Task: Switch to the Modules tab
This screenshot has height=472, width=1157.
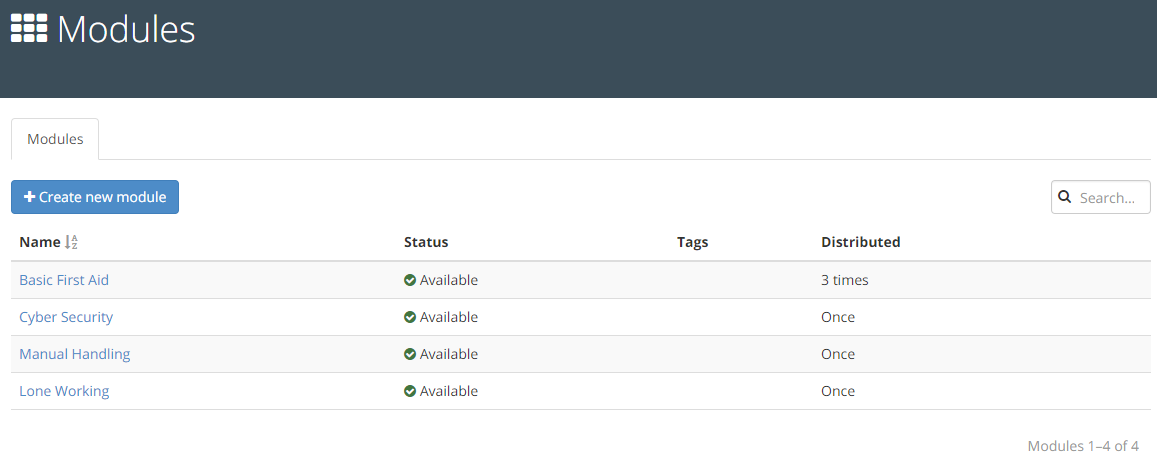Action: point(55,139)
